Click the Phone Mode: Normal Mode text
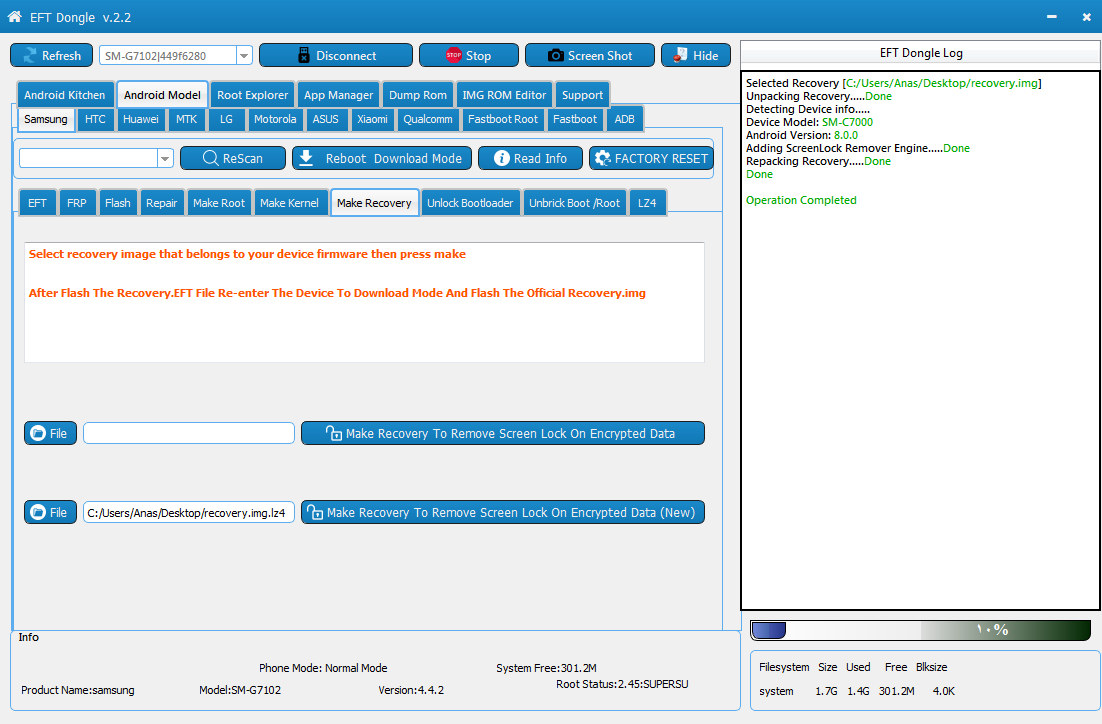This screenshot has width=1102, height=724. coord(323,668)
